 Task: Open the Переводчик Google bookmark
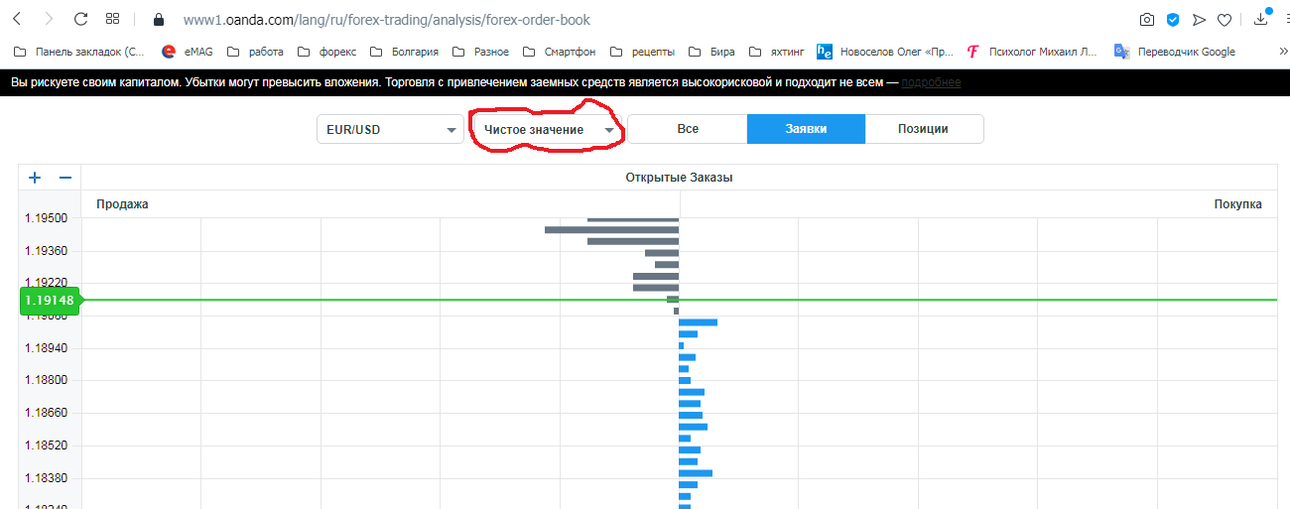pyautogui.click(x=1175, y=52)
